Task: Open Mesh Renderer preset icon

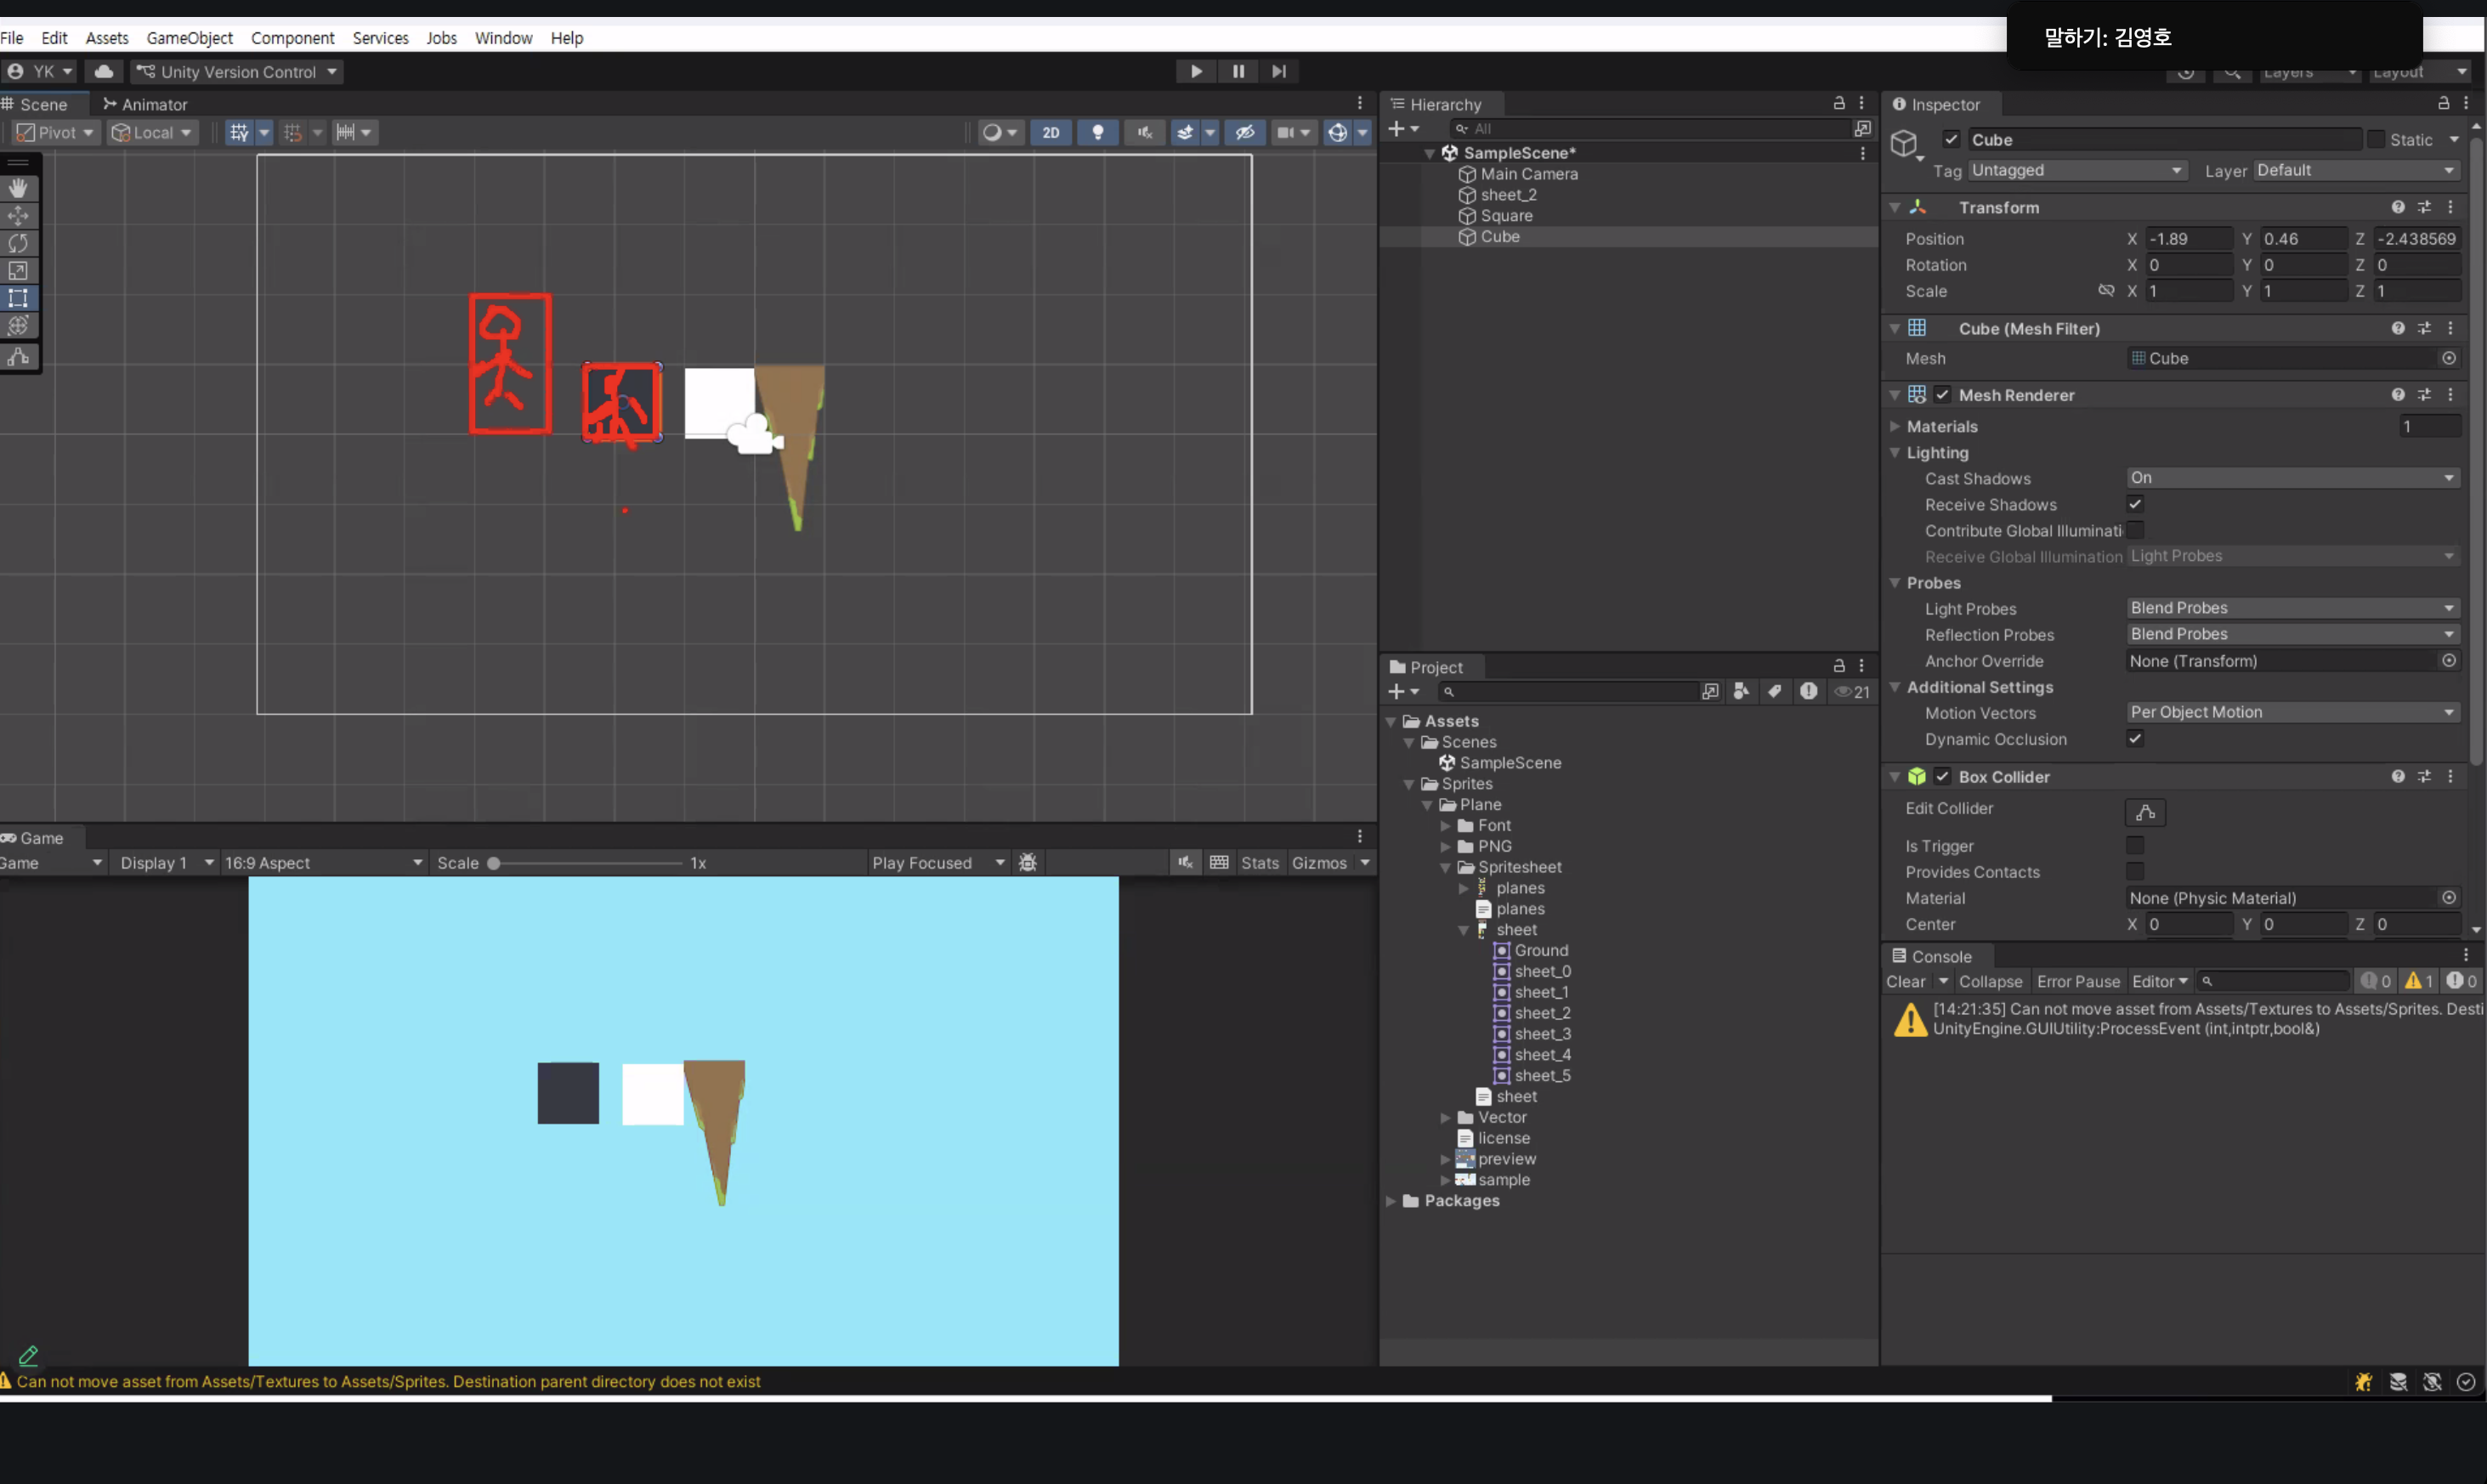Action: (x=2424, y=395)
